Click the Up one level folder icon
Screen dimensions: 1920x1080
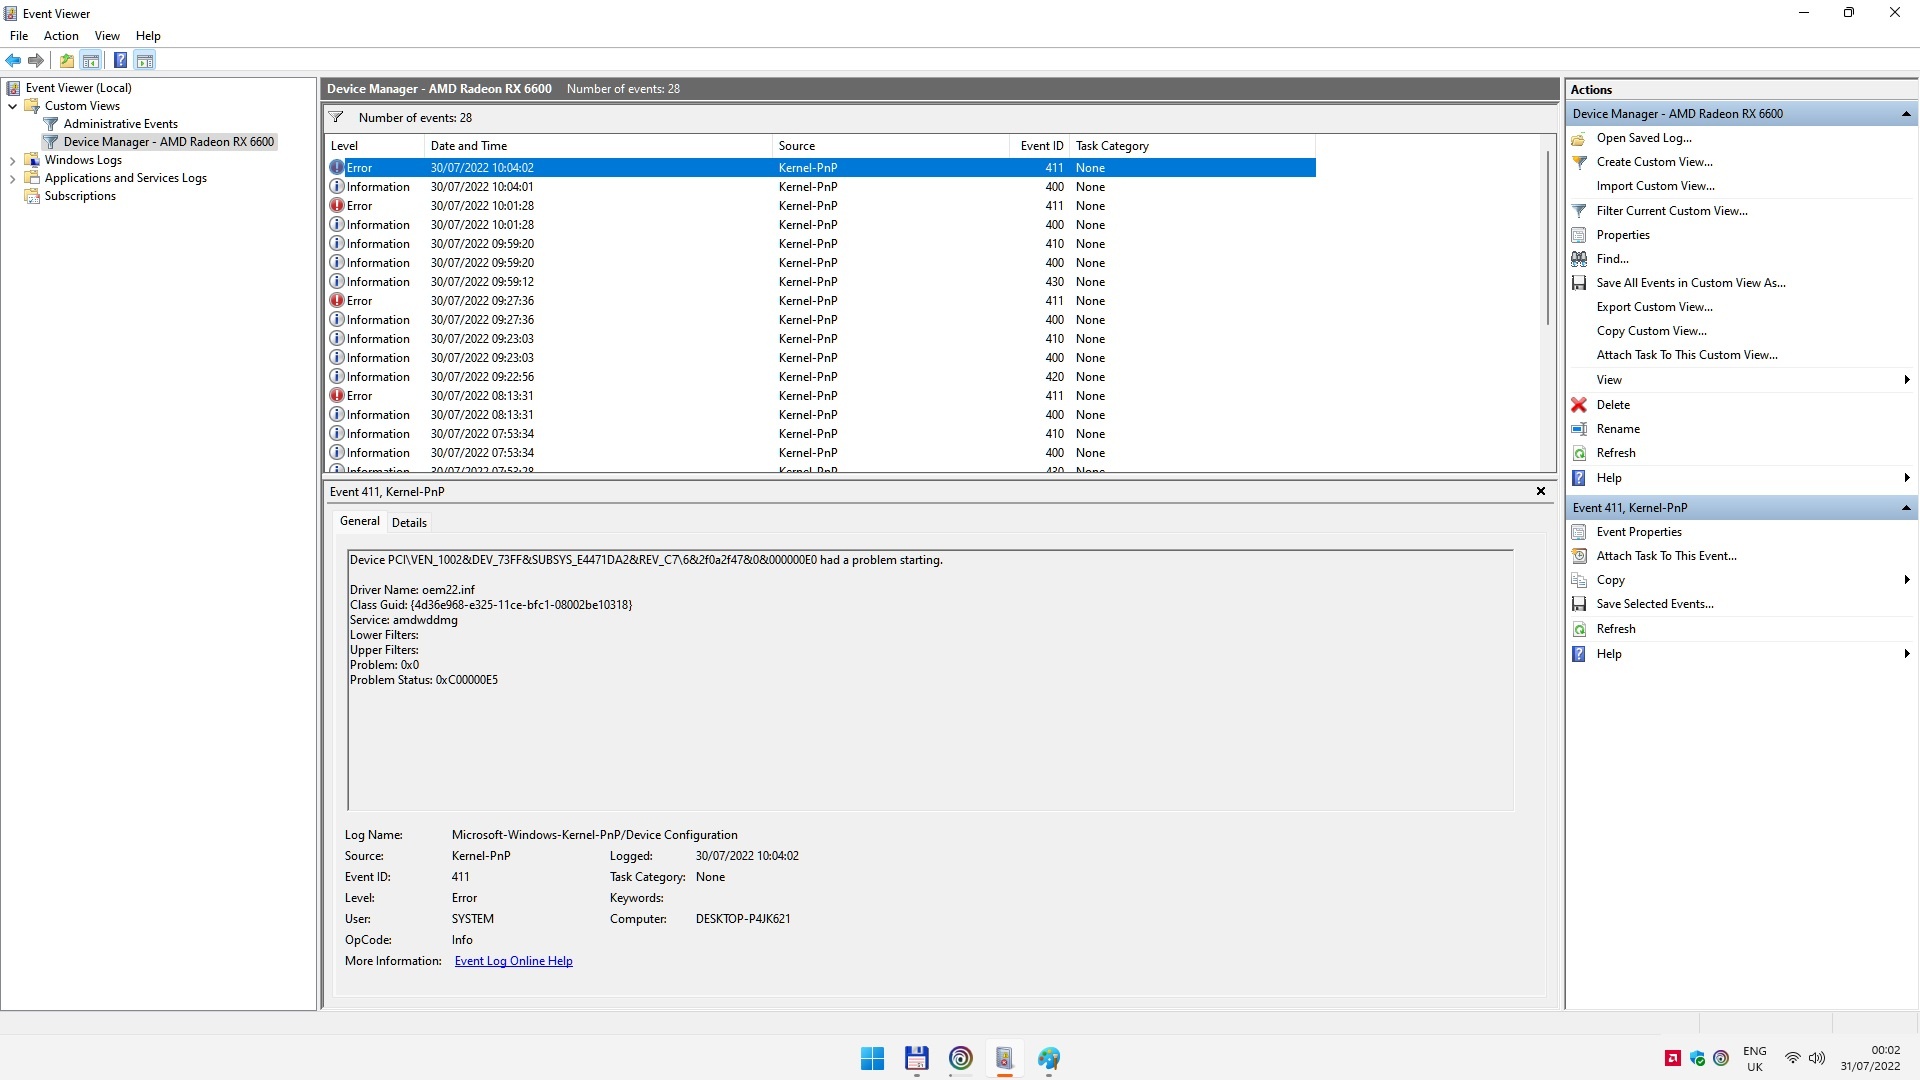(66, 60)
